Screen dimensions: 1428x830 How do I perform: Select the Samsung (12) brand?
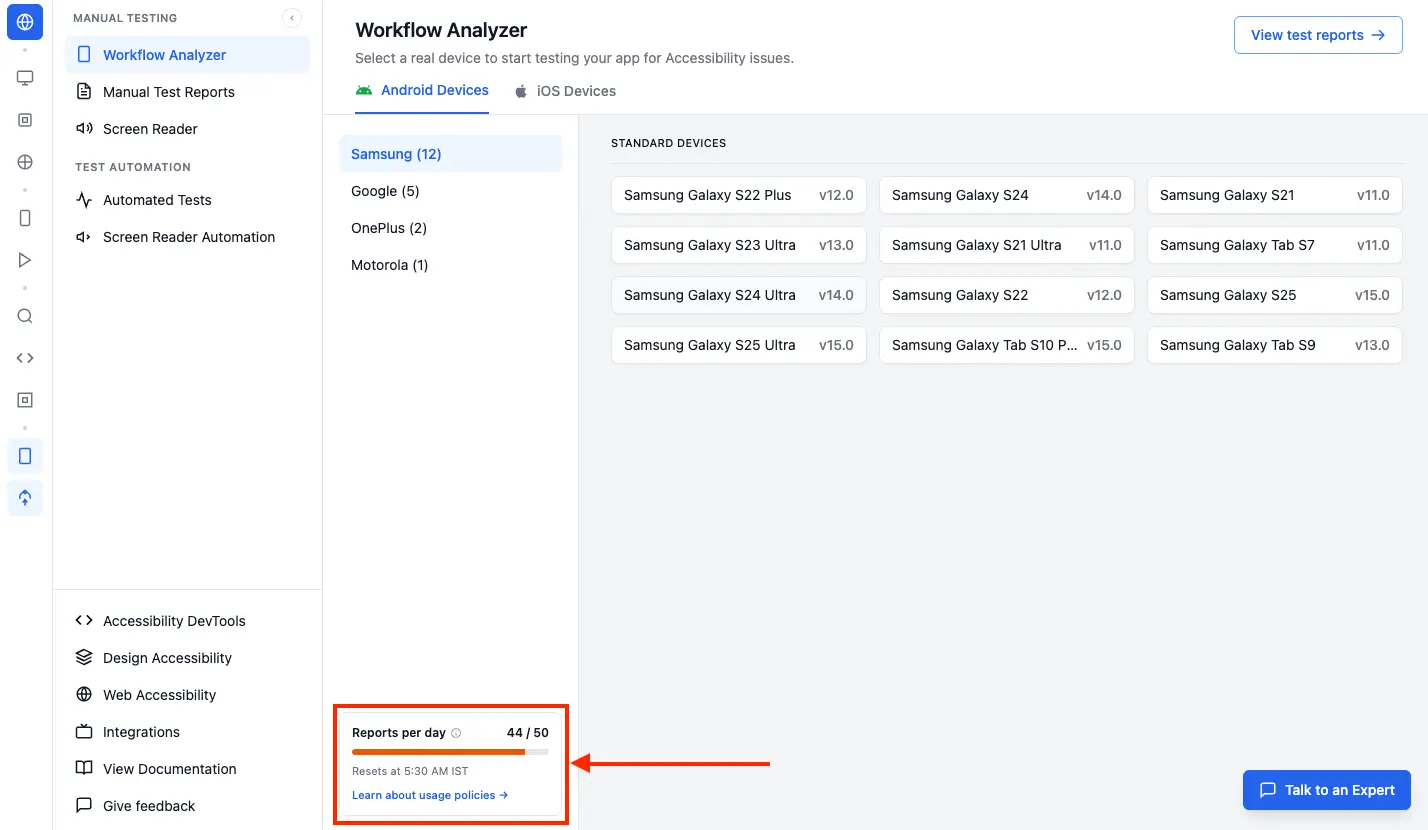click(x=451, y=154)
